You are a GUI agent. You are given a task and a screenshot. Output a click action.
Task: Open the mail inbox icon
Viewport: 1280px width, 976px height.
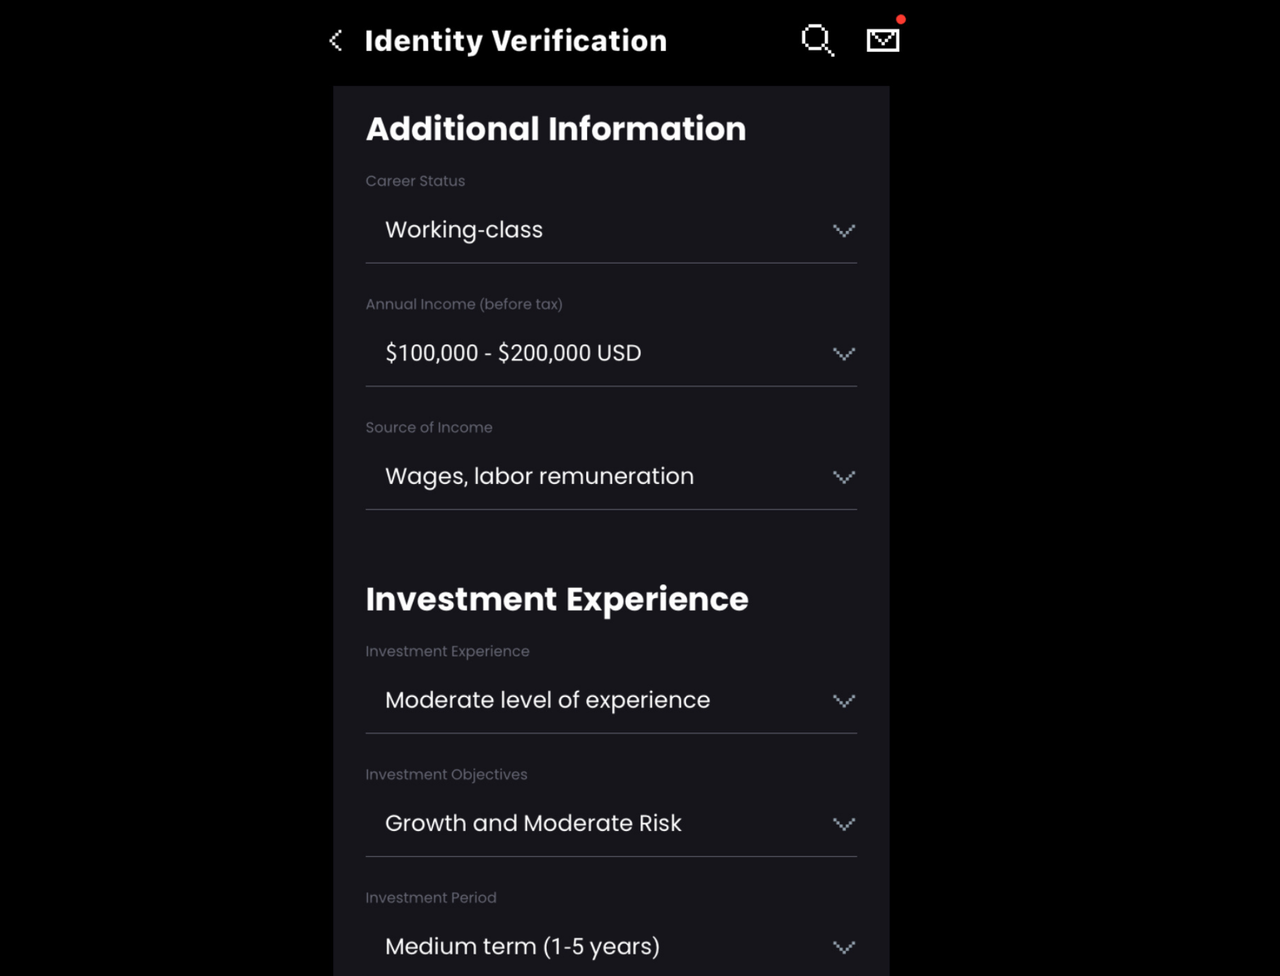(883, 39)
